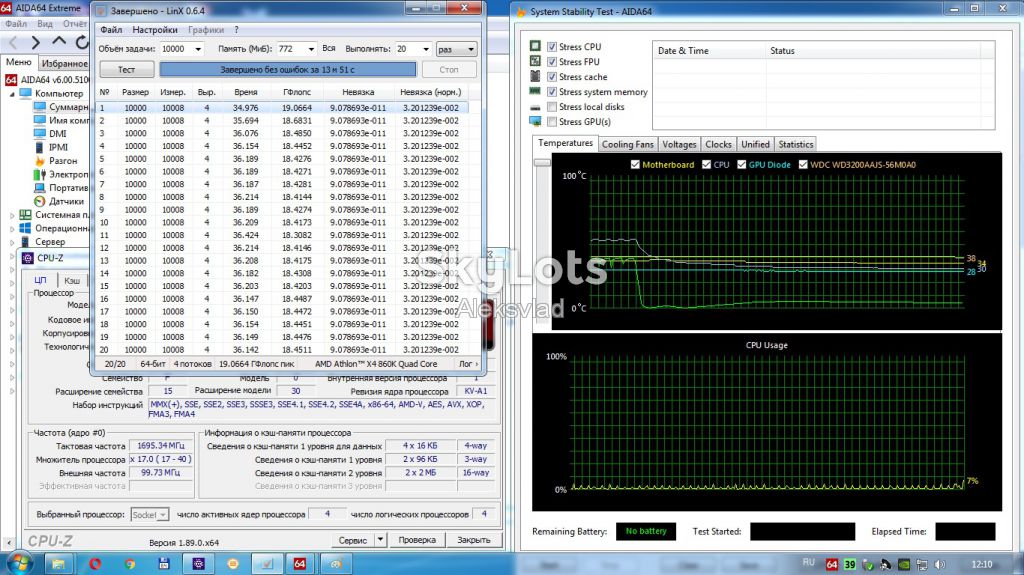Launch Opera browser from the taskbar
The image size is (1024, 575).
(95, 563)
